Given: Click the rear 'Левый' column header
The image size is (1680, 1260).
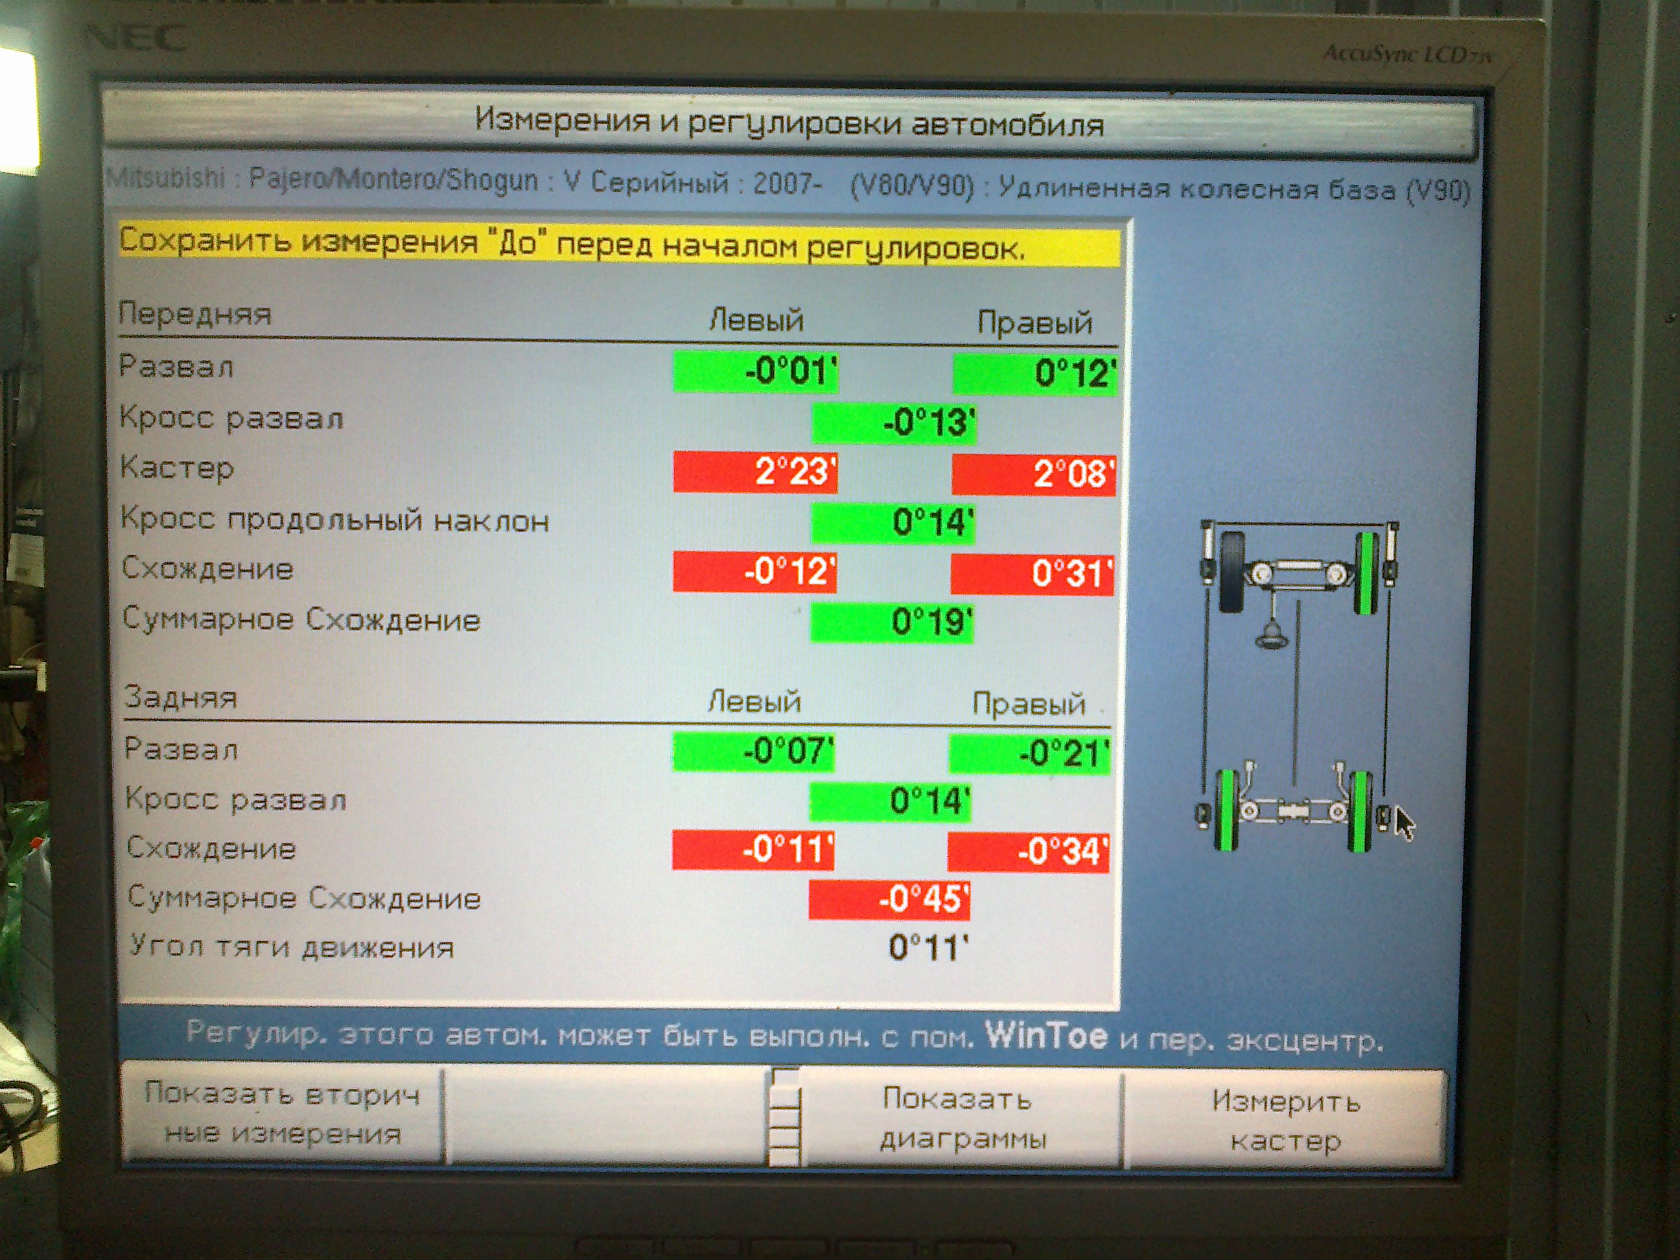Looking at the screenshot, I should click(754, 701).
